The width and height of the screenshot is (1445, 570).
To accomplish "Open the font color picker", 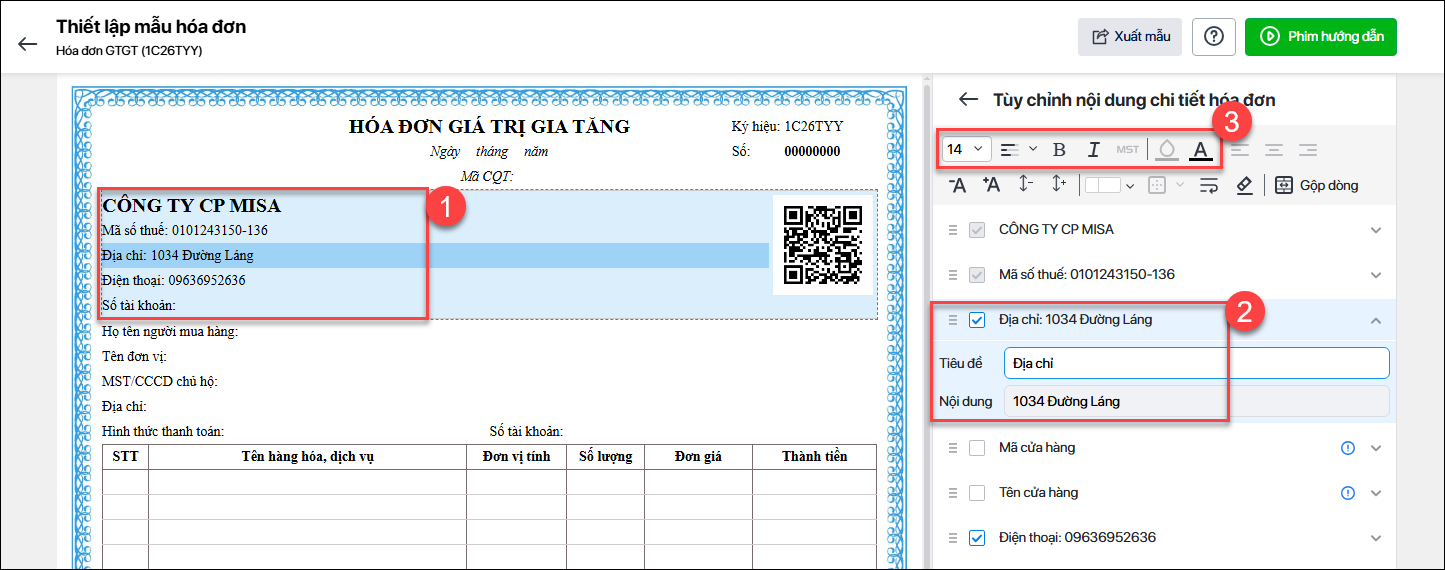I will click(1201, 150).
